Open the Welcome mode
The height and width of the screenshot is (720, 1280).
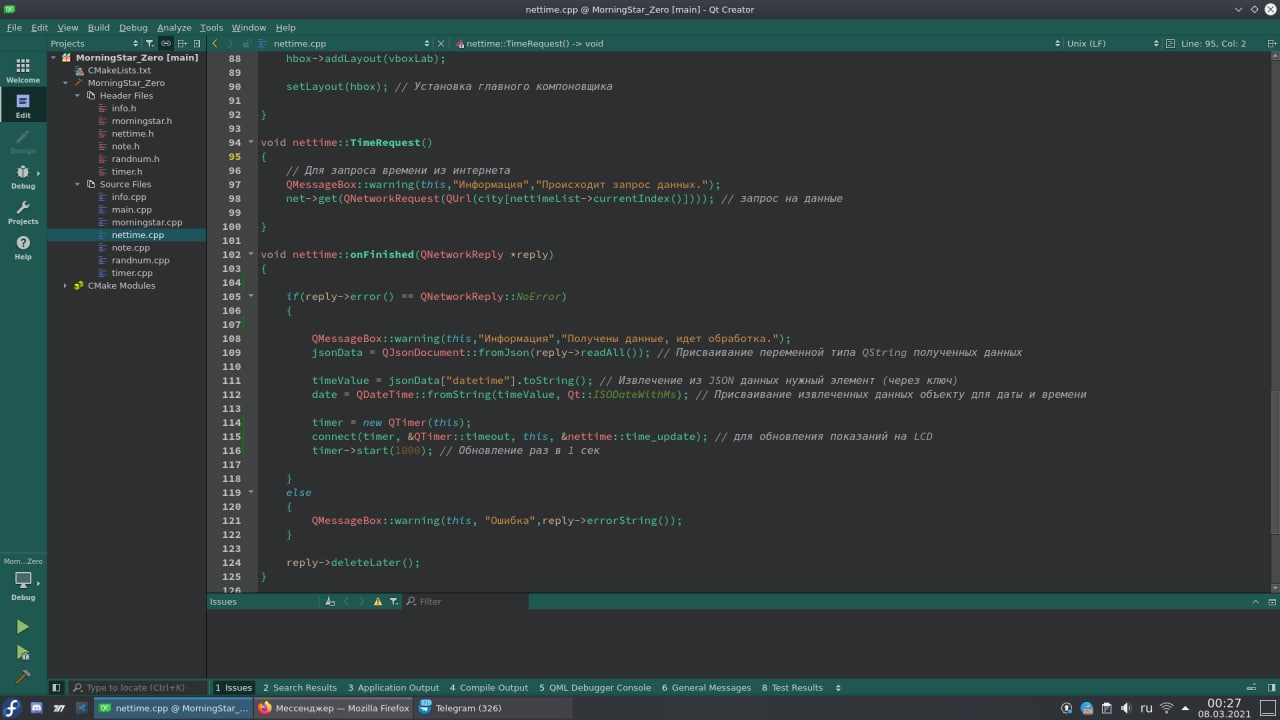[x=23, y=70]
